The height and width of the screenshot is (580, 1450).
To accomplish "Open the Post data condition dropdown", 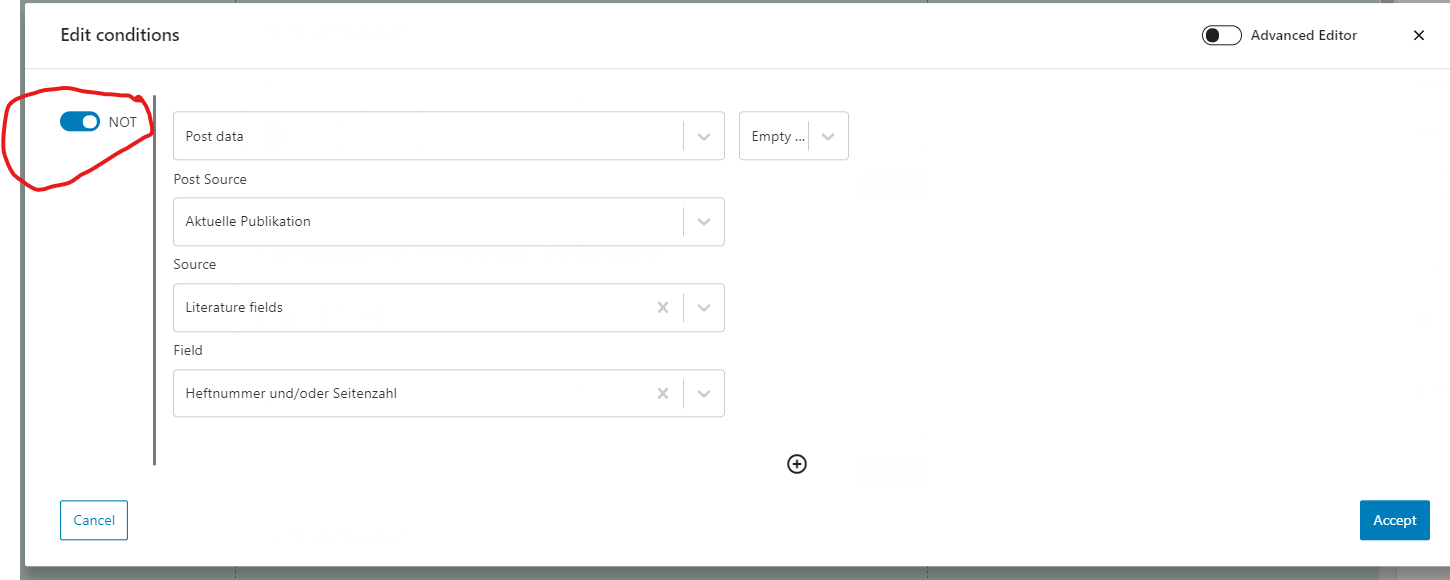I will 449,136.
